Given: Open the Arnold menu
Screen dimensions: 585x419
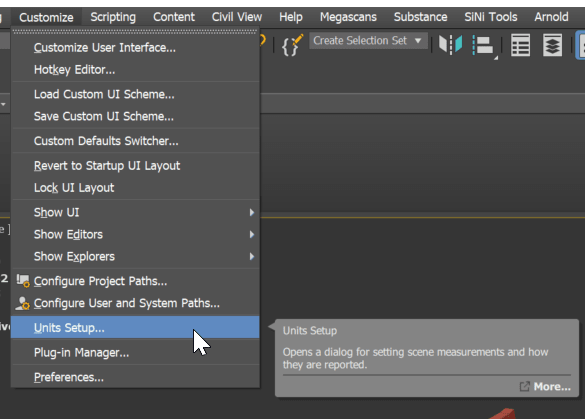Looking at the screenshot, I should (551, 17).
